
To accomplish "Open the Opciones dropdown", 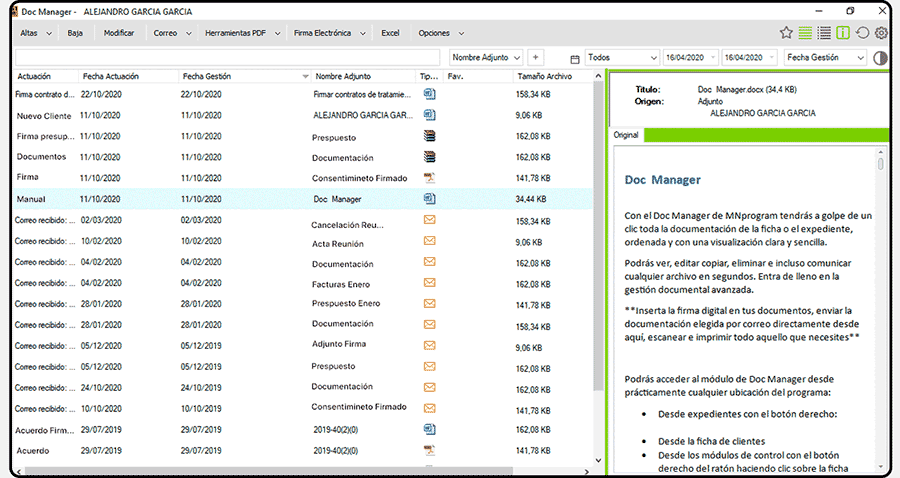I will pyautogui.click(x=441, y=33).
